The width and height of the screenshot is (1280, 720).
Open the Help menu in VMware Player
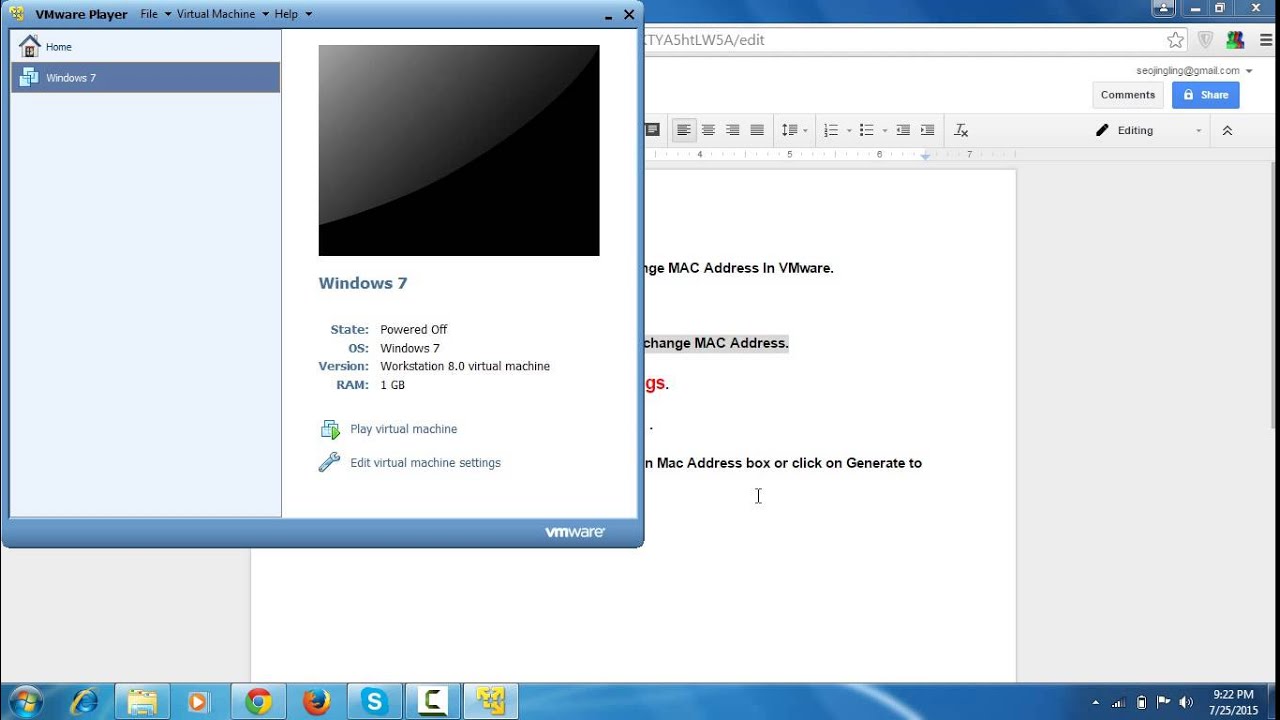click(286, 14)
